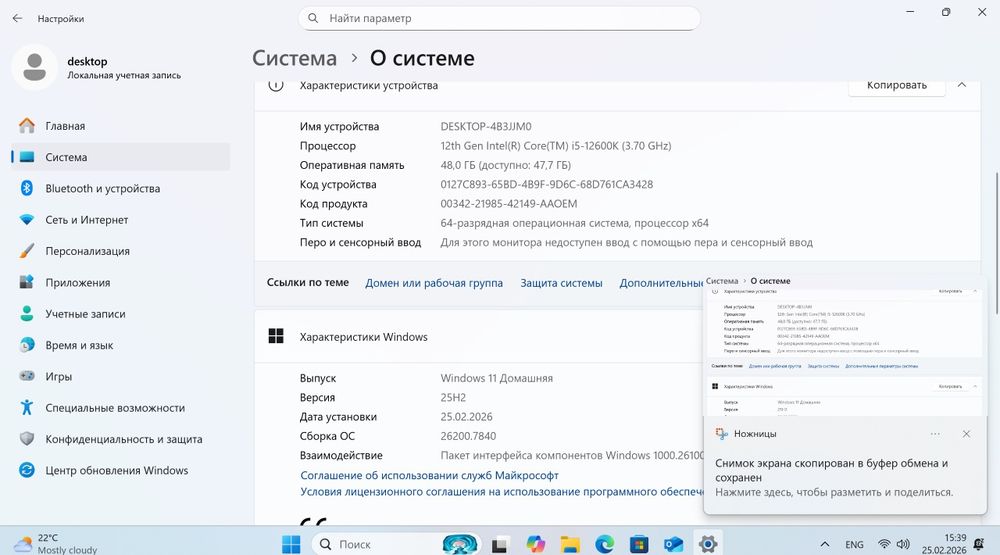The image size is (1000, 555).
Task: Open notification bell in system tray
Action: point(978,544)
